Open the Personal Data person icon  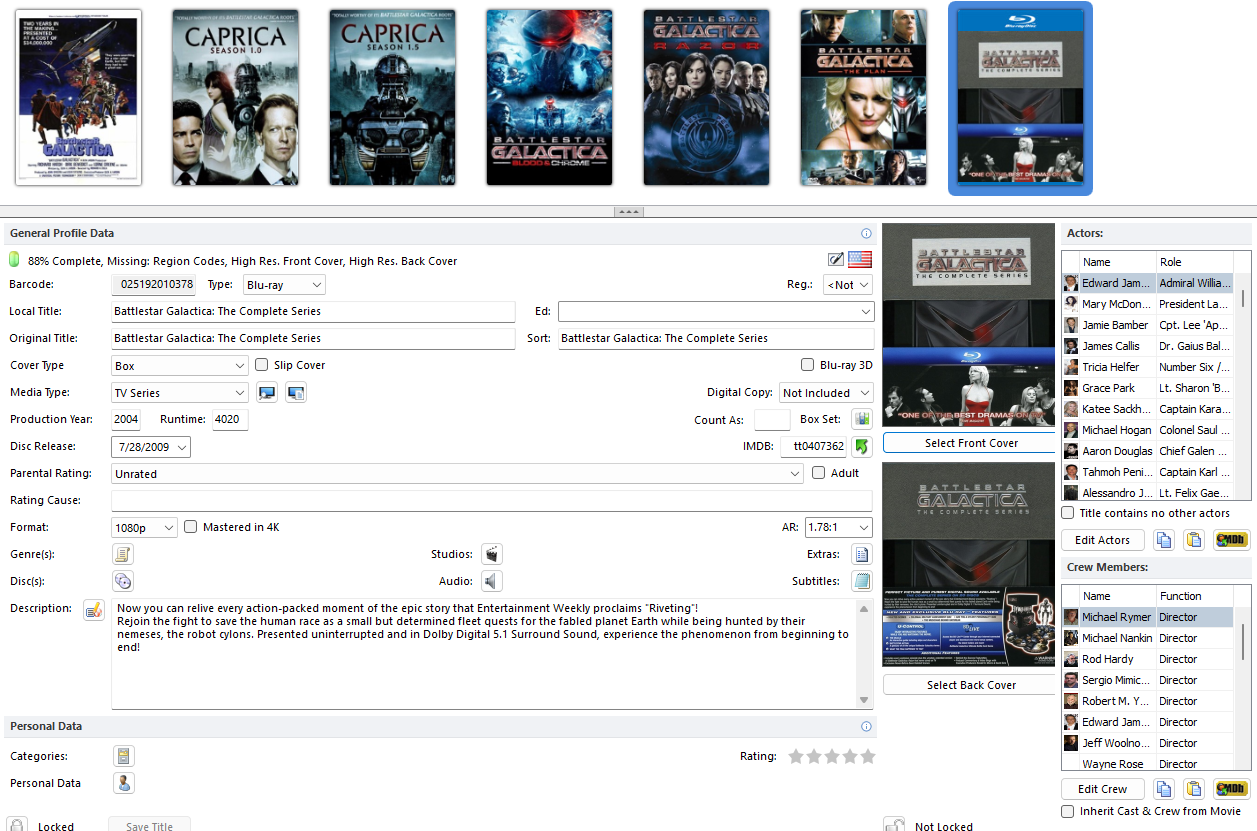[x=124, y=783]
